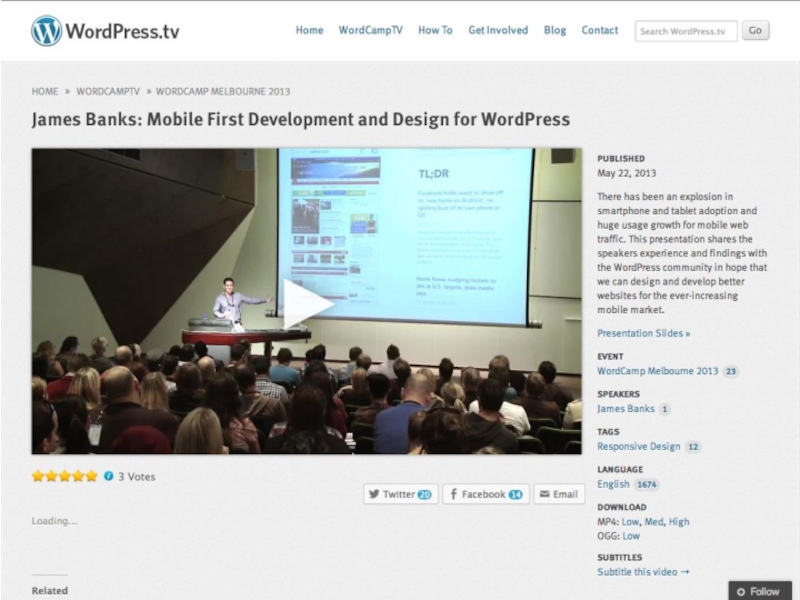The image size is (800, 600).
Task: Open the James Banks speaker link
Action: tap(626, 409)
